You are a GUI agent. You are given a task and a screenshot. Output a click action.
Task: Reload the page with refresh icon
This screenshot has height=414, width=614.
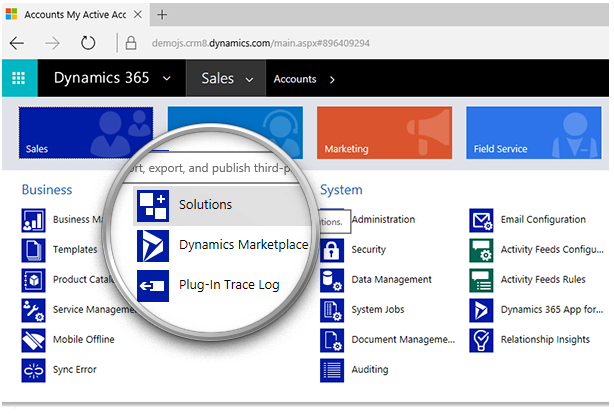88,43
